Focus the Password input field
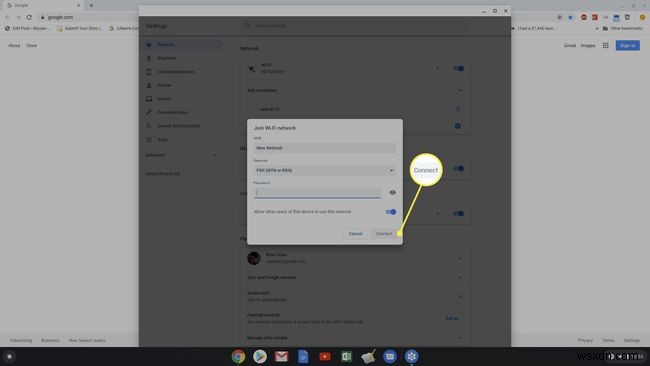Screen dimensions: 650x366 pyautogui.click(x=317, y=192)
